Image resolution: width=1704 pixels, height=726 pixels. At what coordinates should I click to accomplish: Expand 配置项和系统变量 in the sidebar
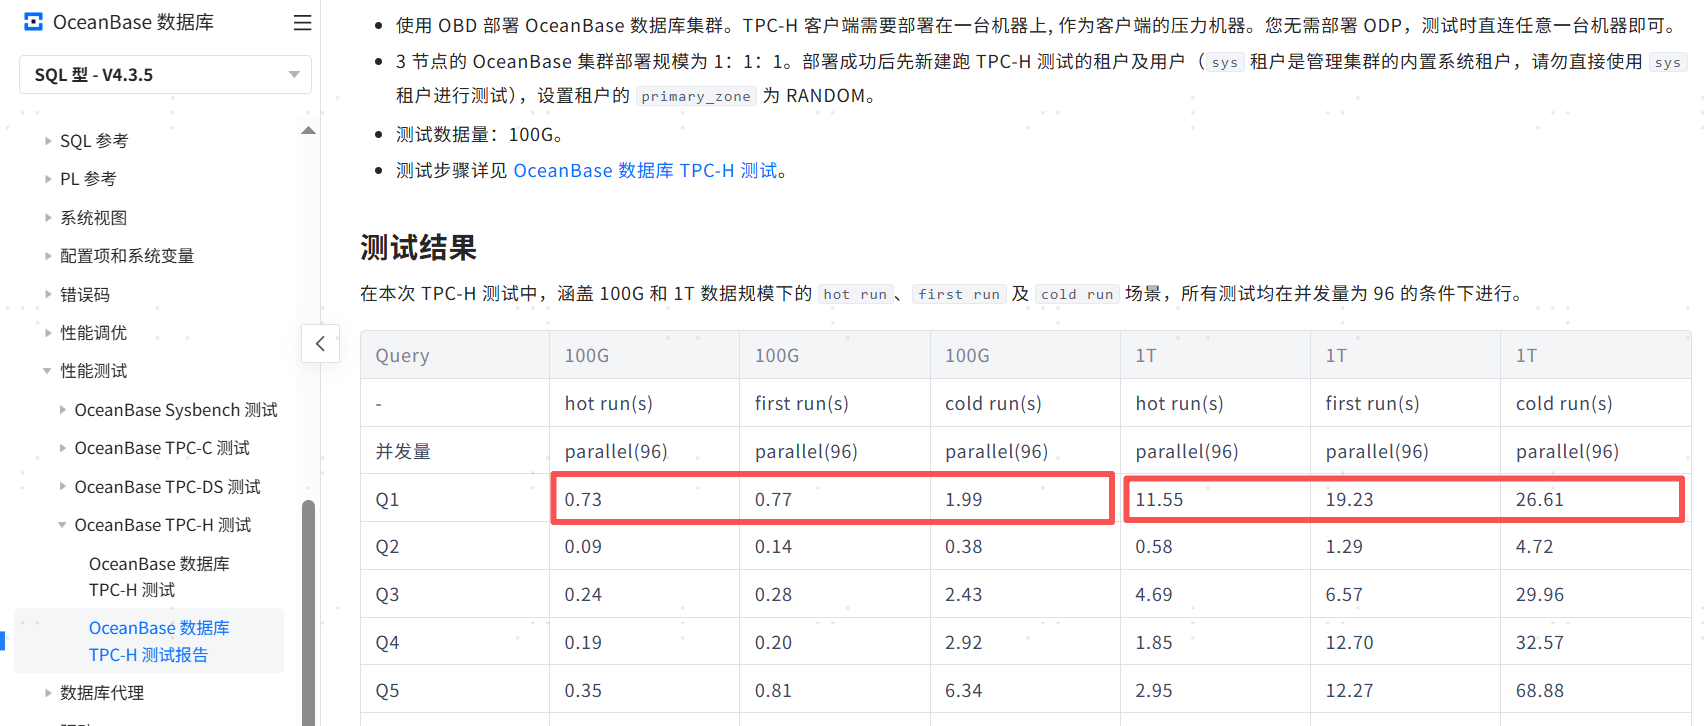tap(126, 256)
